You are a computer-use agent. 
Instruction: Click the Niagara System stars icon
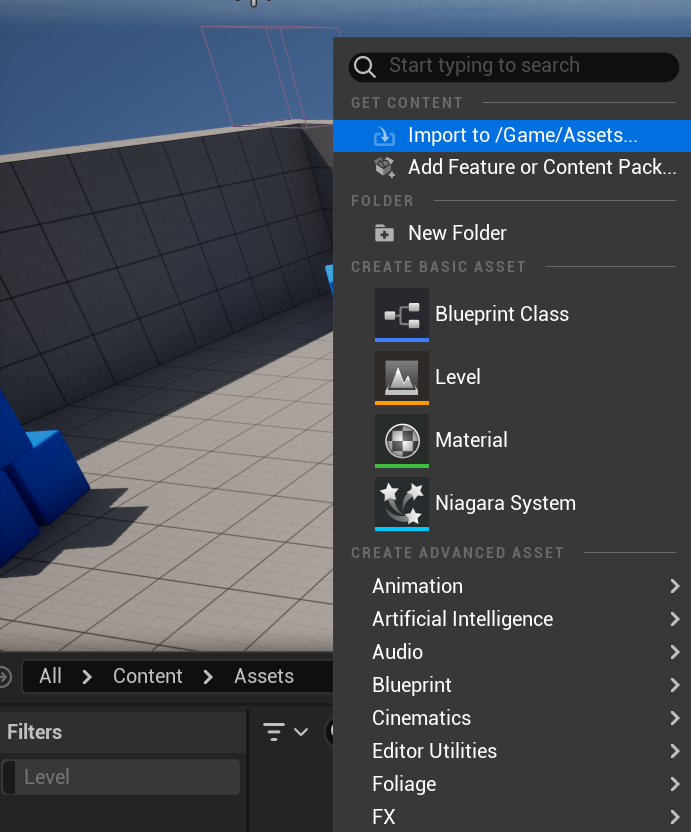tap(402, 504)
